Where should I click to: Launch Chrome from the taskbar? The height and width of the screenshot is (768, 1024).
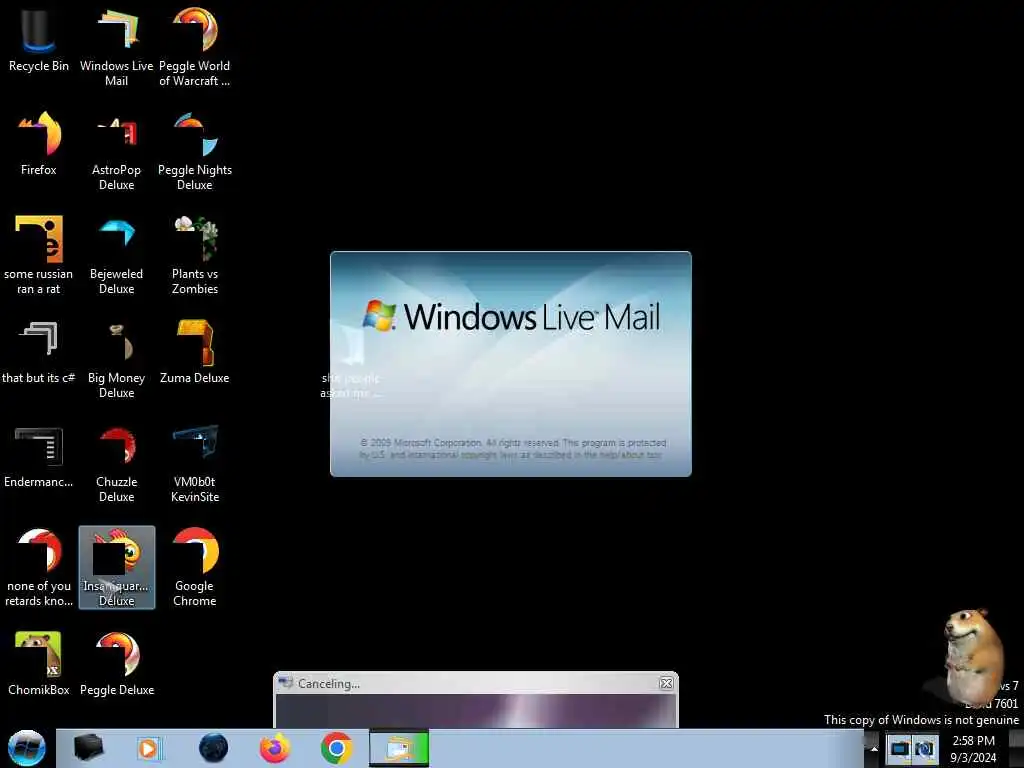coord(336,748)
